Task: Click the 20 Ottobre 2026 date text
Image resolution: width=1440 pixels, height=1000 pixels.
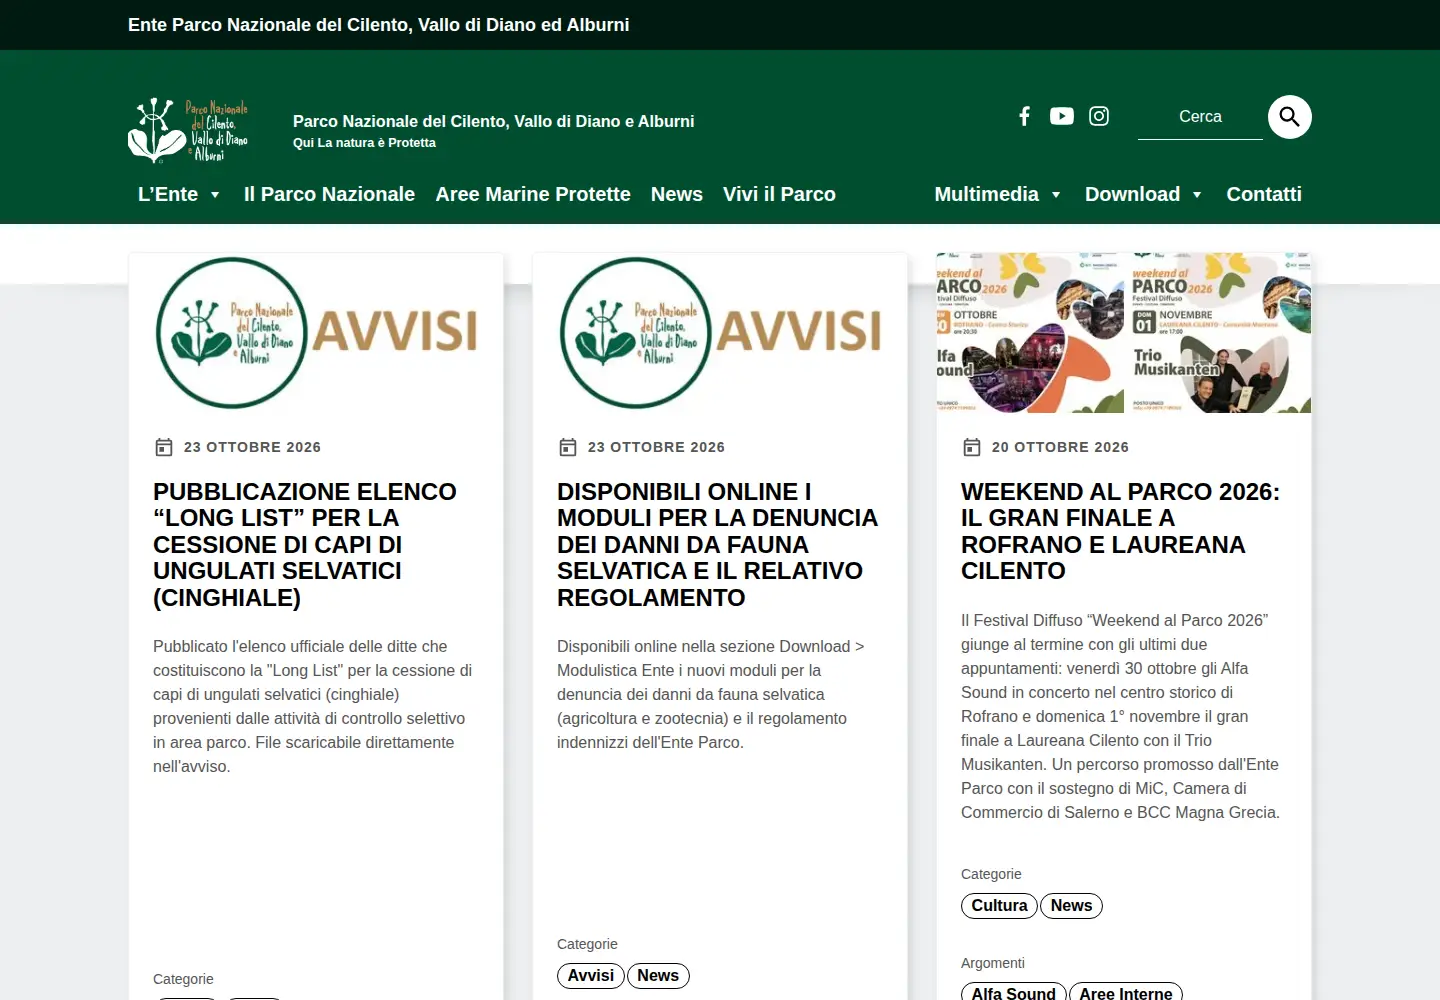Action: [1060, 447]
